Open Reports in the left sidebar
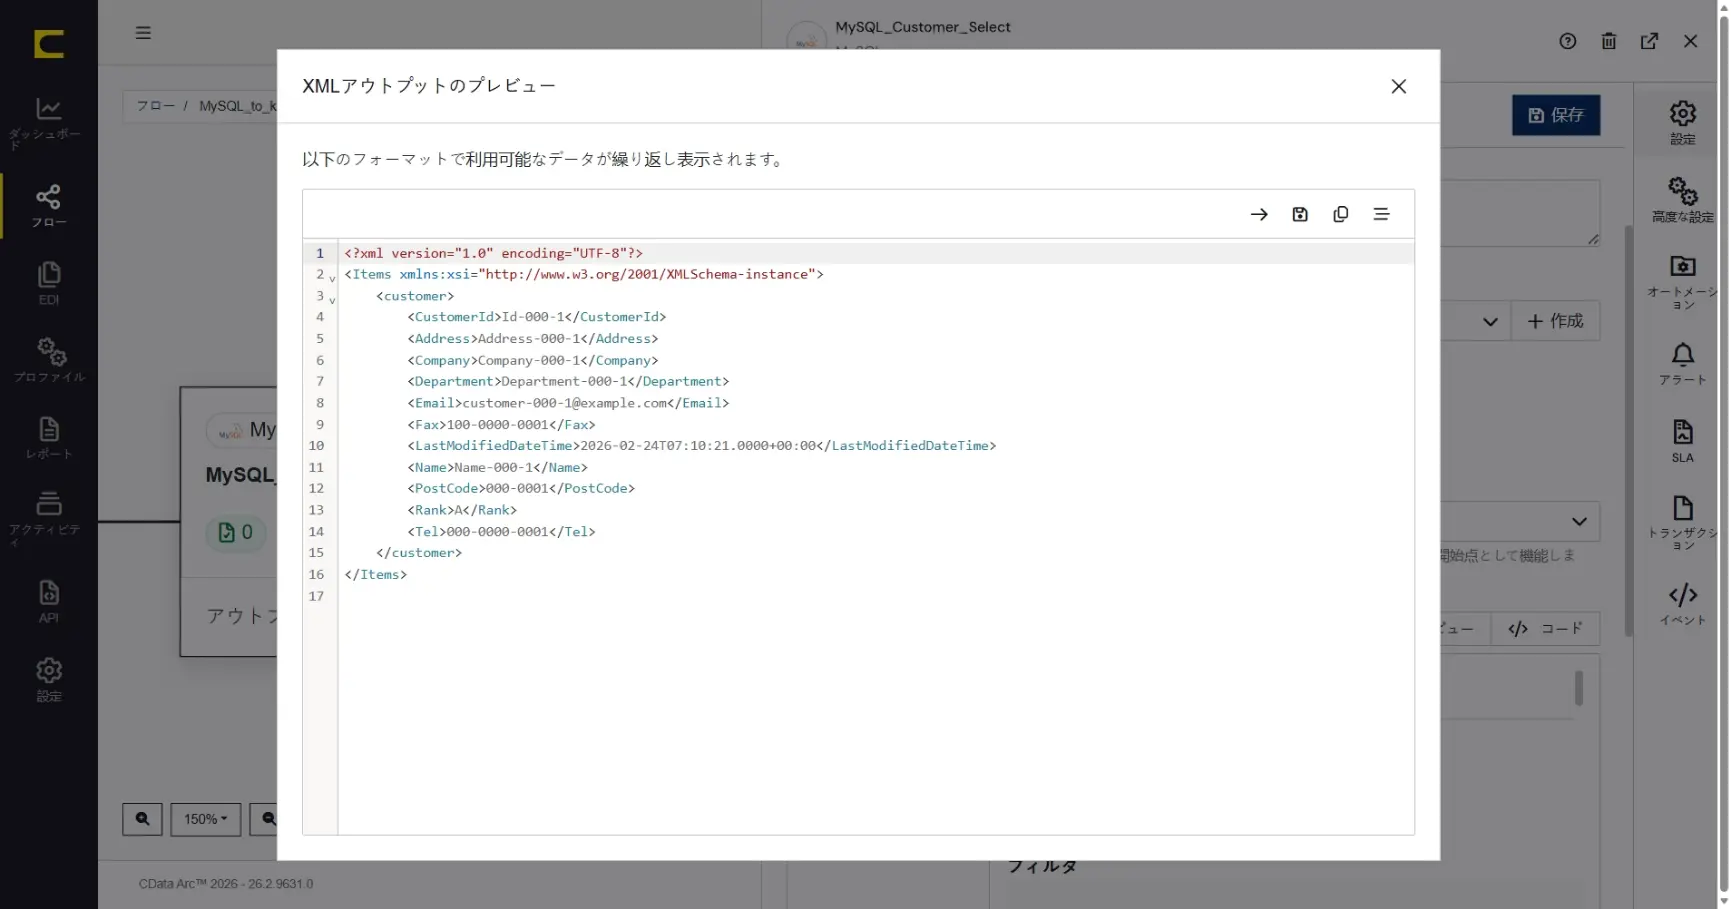The width and height of the screenshot is (1731, 909). (48, 438)
